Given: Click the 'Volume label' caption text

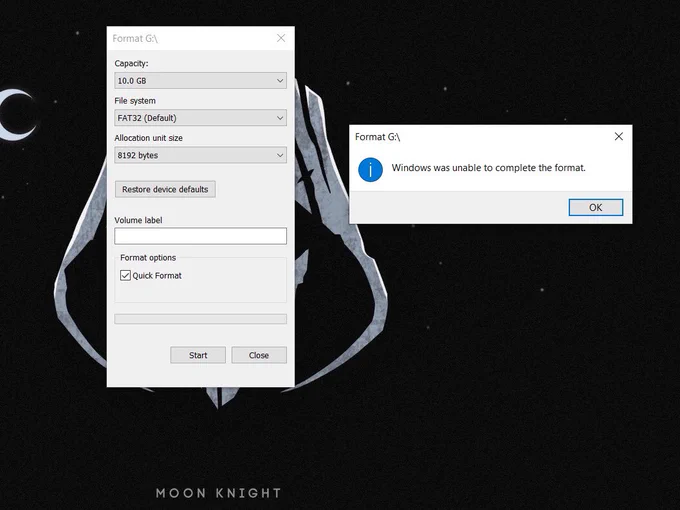Looking at the screenshot, I should pyautogui.click(x=138, y=220).
